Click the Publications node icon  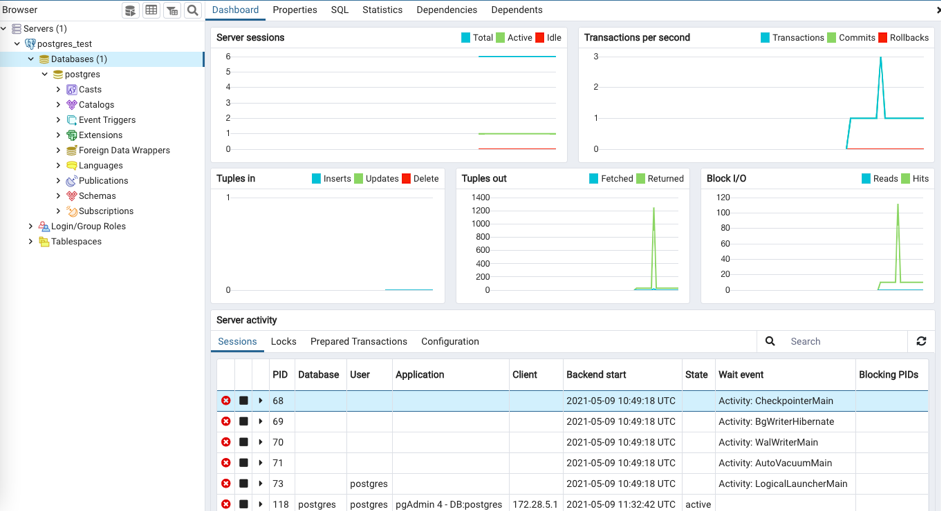71,181
